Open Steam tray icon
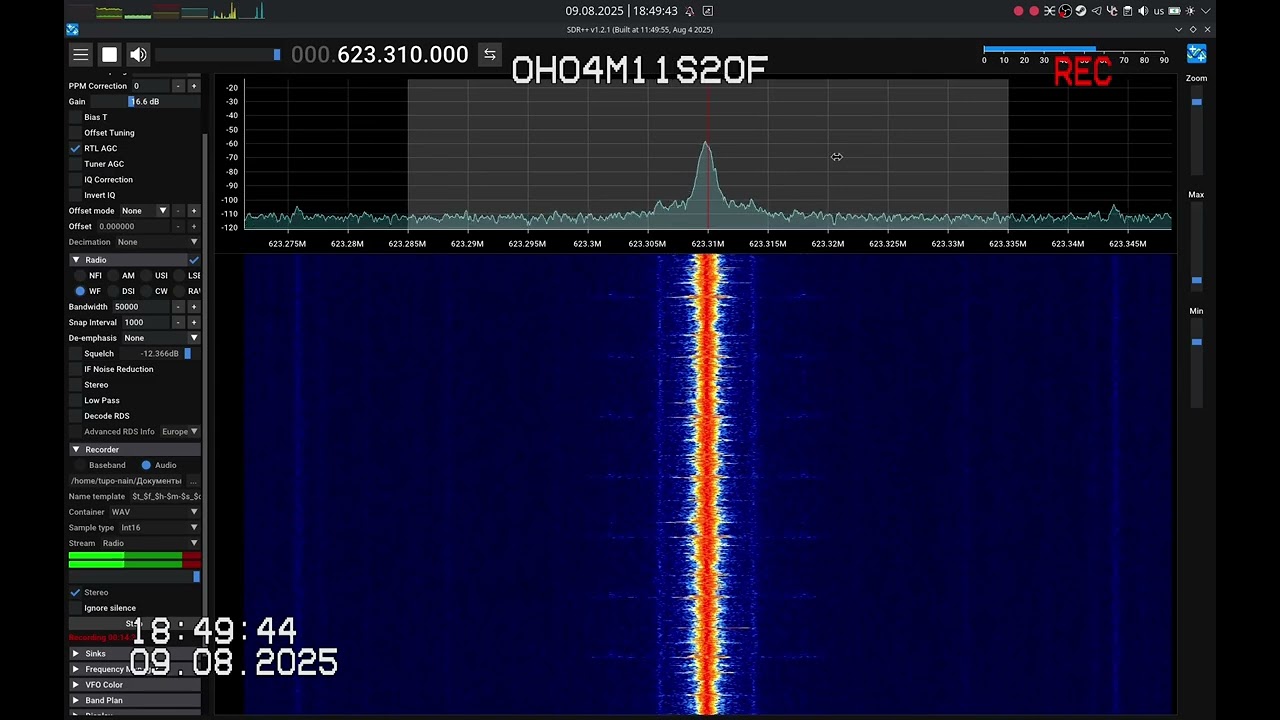The height and width of the screenshot is (720, 1280). tap(1081, 11)
